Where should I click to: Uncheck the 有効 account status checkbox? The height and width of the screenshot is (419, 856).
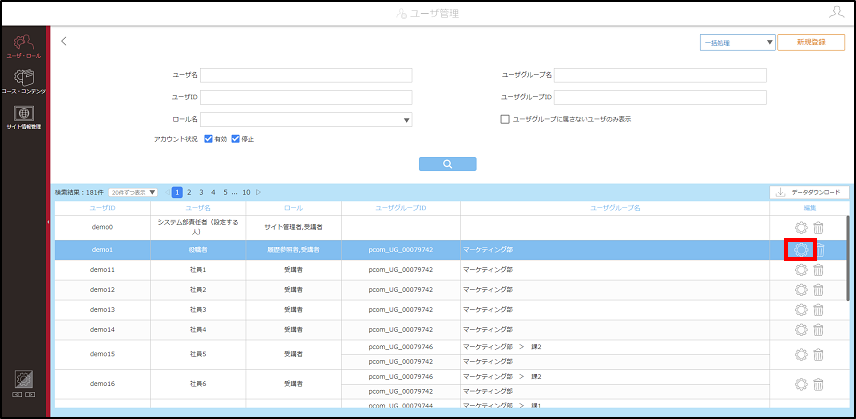coord(208,139)
